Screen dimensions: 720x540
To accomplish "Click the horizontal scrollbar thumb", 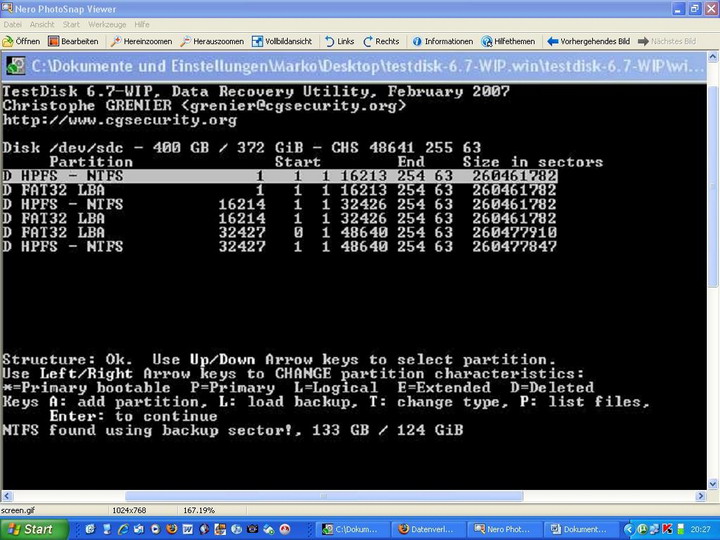I will (x=324, y=496).
